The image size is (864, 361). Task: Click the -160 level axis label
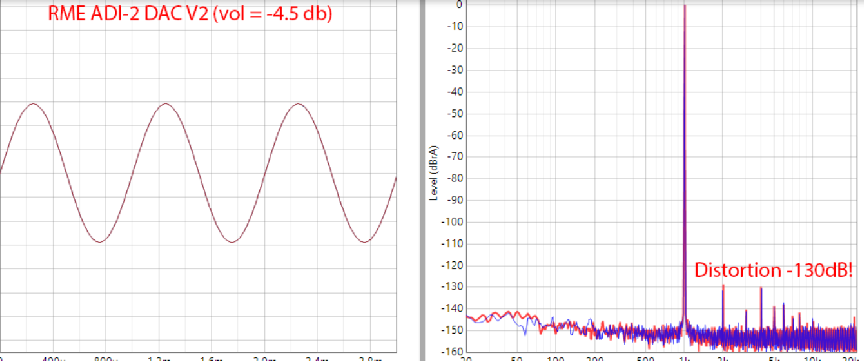pos(452,352)
